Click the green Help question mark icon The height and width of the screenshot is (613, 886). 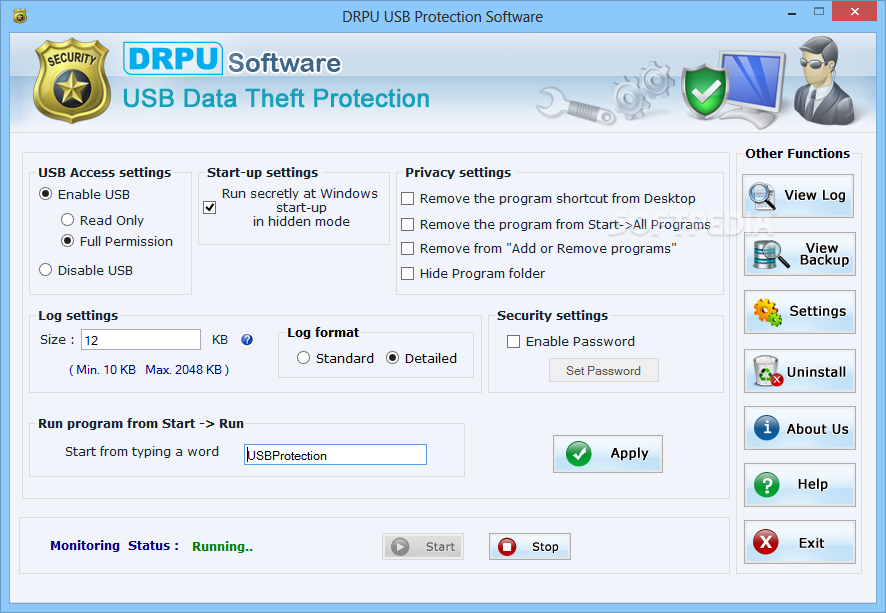pos(767,485)
